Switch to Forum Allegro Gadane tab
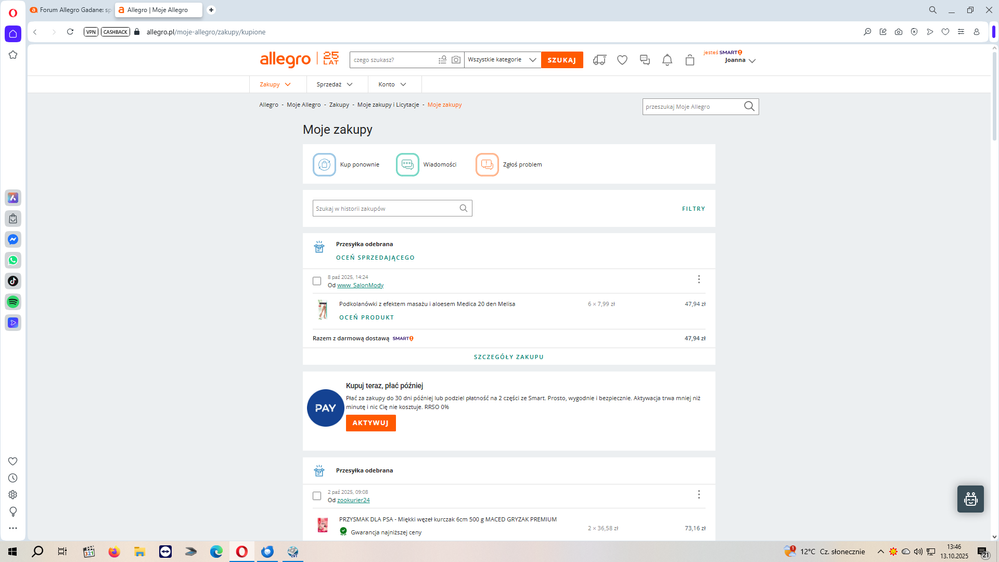The image size is (999, 562). tap(70, 10)
